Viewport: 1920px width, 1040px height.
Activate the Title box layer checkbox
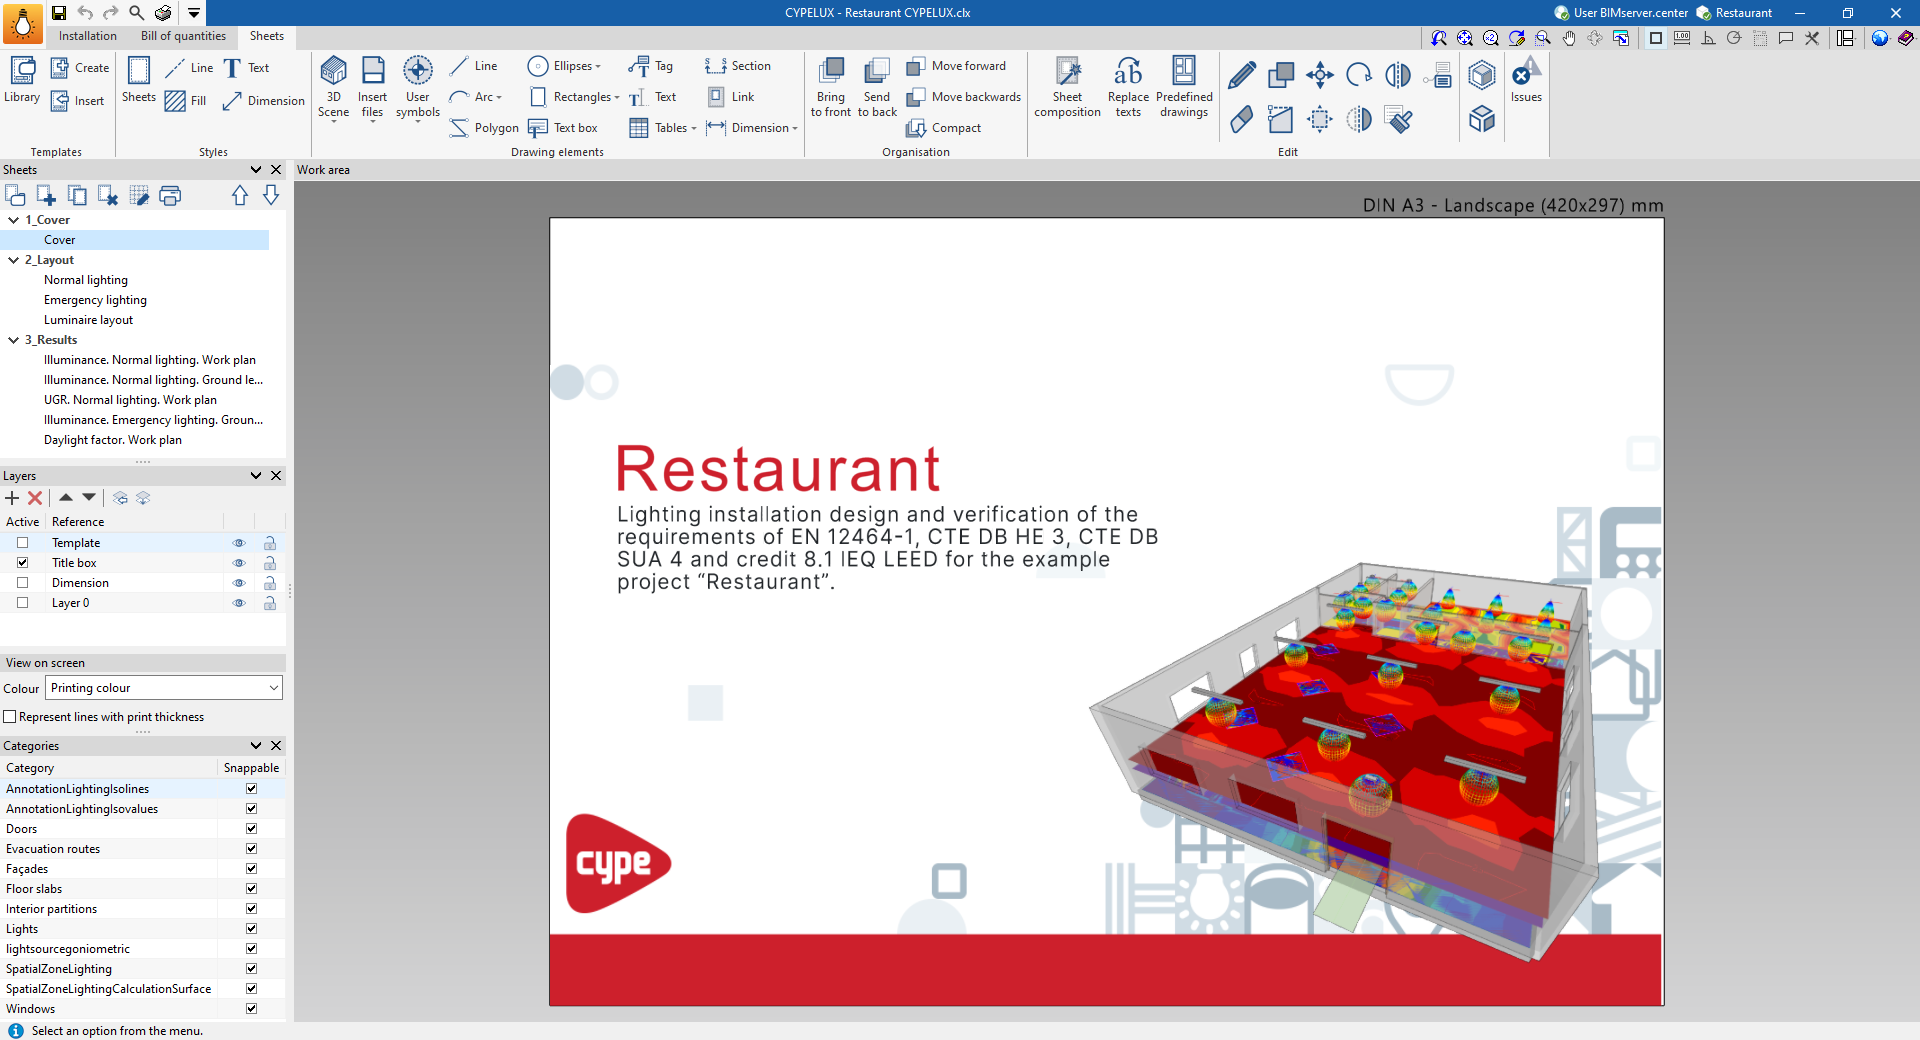click(x=22, y=563)
